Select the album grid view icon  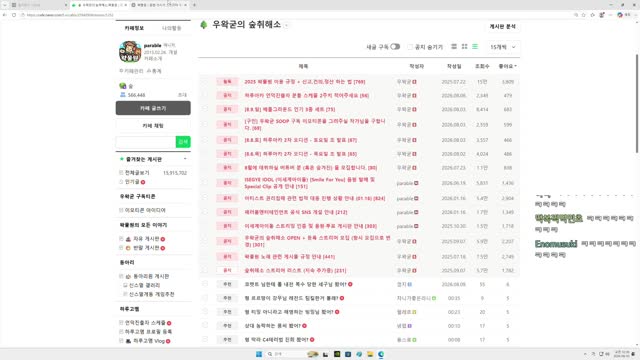point(464,47)
